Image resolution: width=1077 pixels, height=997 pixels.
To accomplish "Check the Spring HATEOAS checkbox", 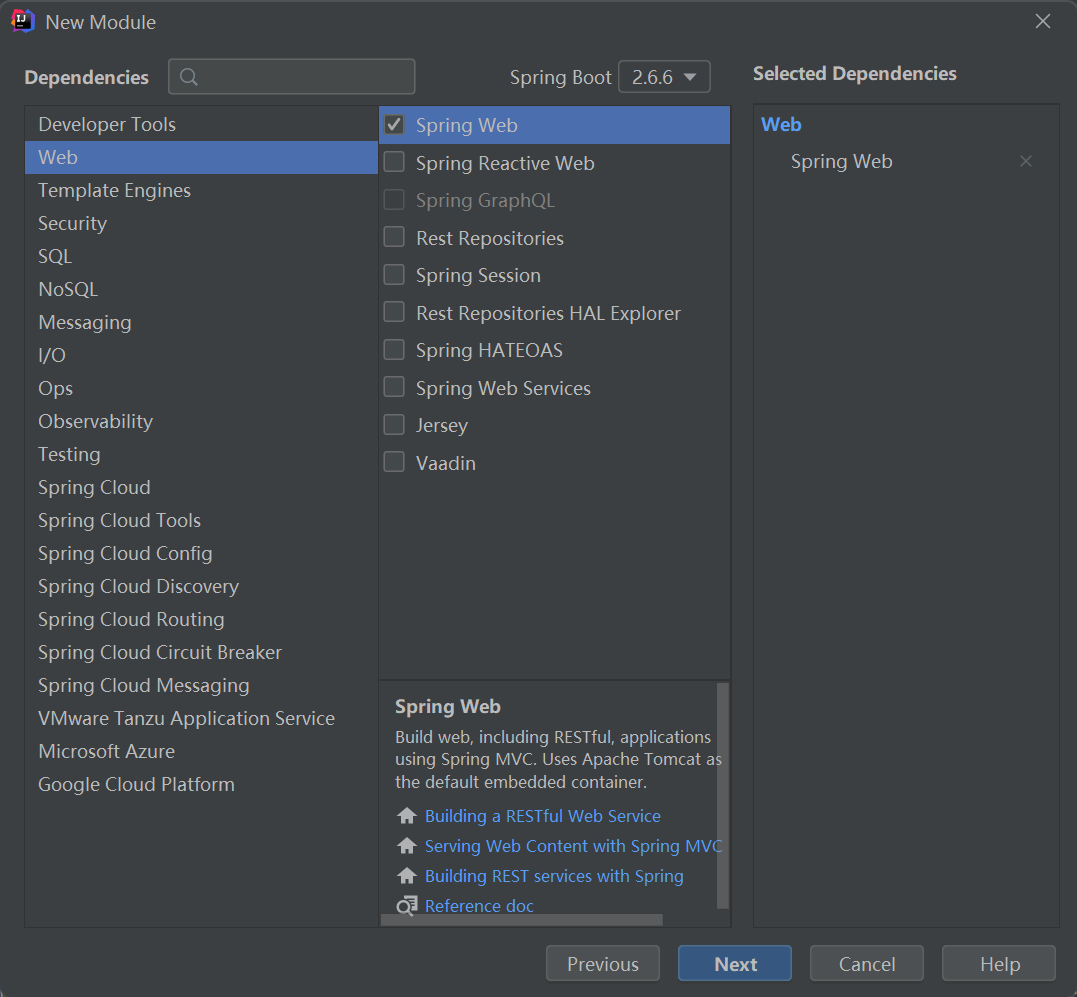I will coord(394,349).
